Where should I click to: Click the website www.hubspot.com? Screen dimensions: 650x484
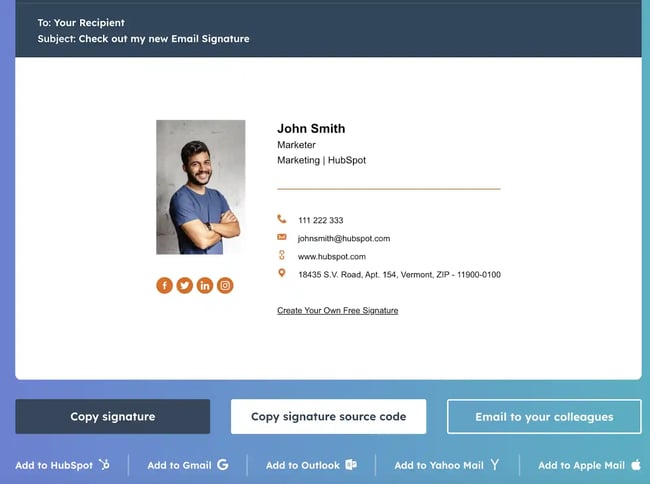[332, 257]
